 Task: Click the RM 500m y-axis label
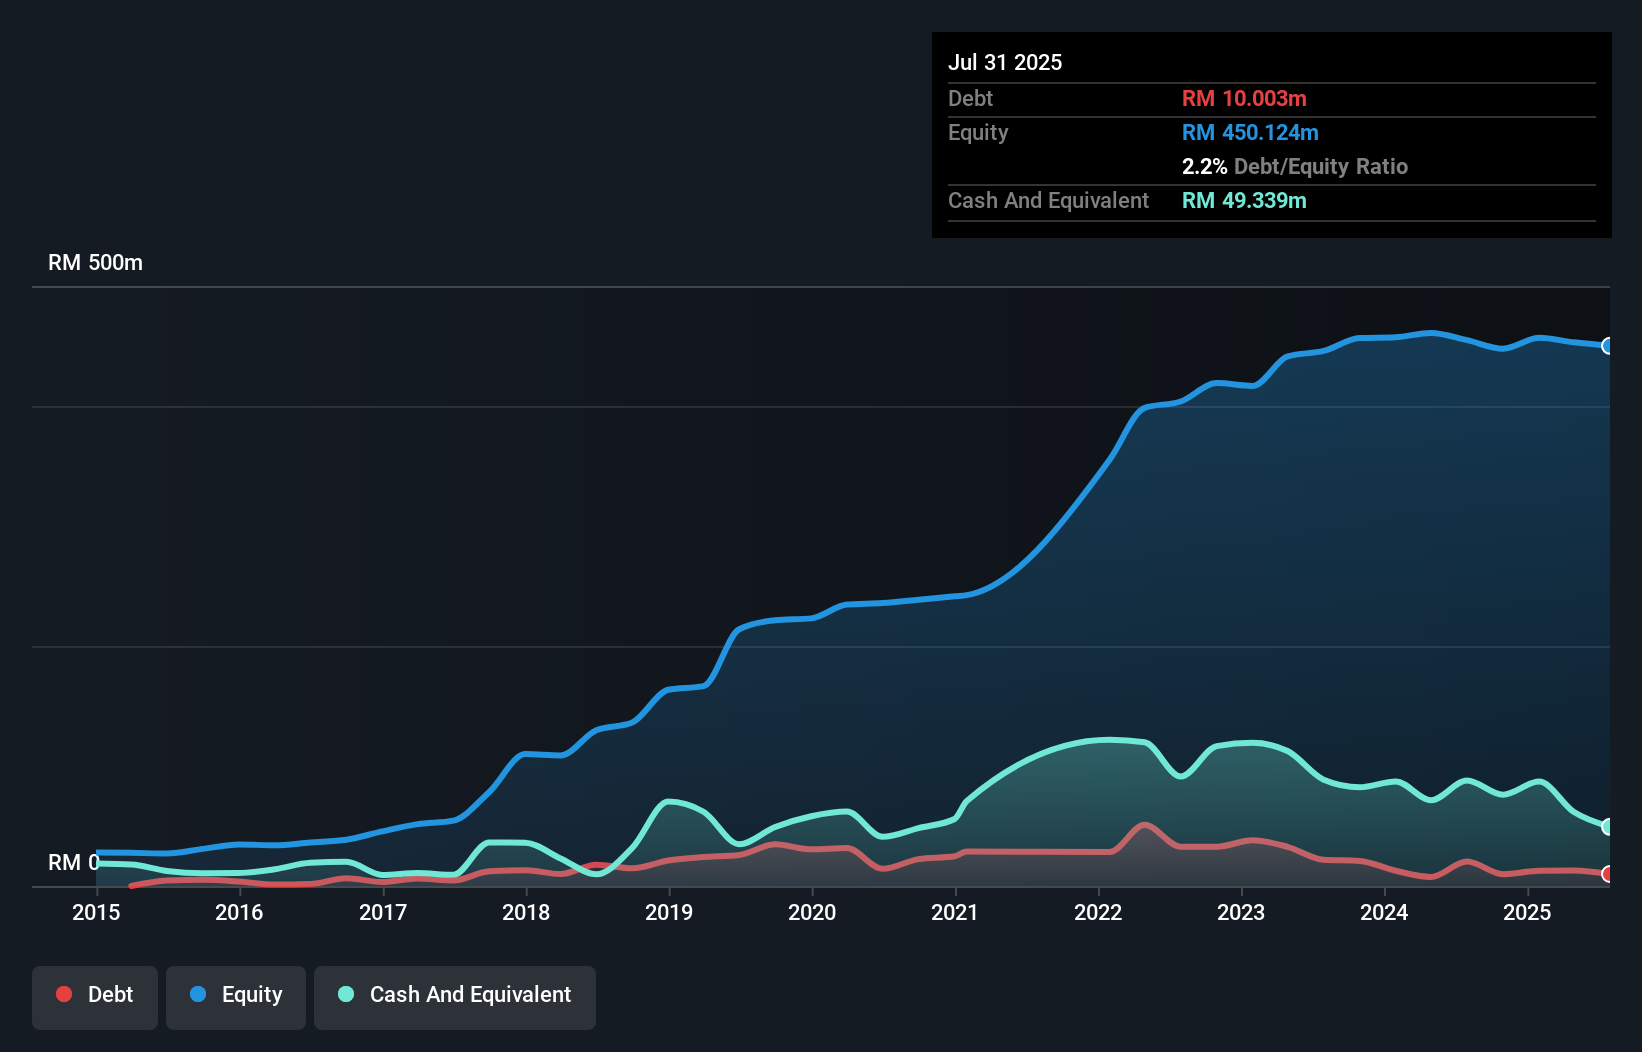[x=96, y=263]
